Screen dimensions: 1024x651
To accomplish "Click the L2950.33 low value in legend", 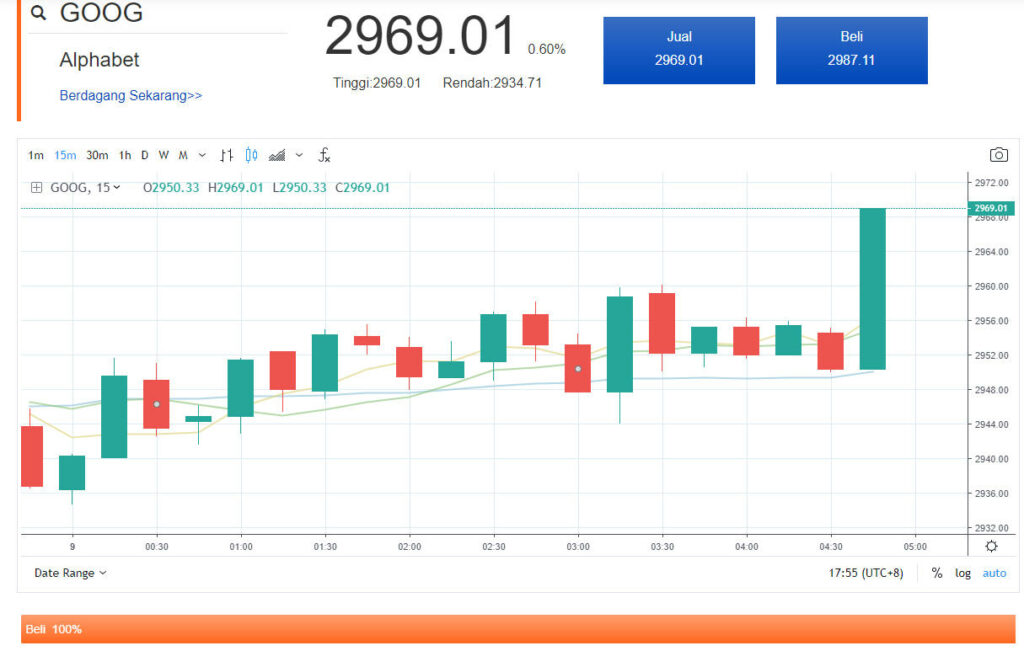I will coord(299,188).
